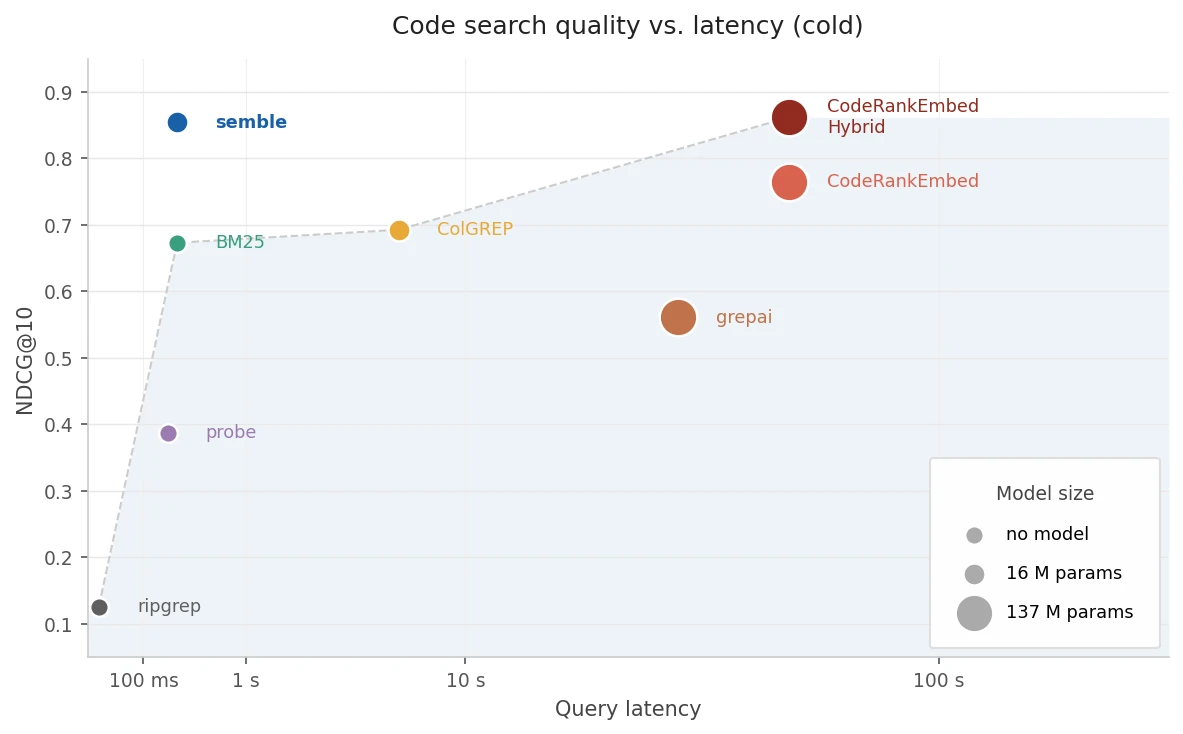Image resolution: width=1183 pixels, height=734 pixels.
Task: Click the 'Model size' legend title
Action: [1045, 493]
